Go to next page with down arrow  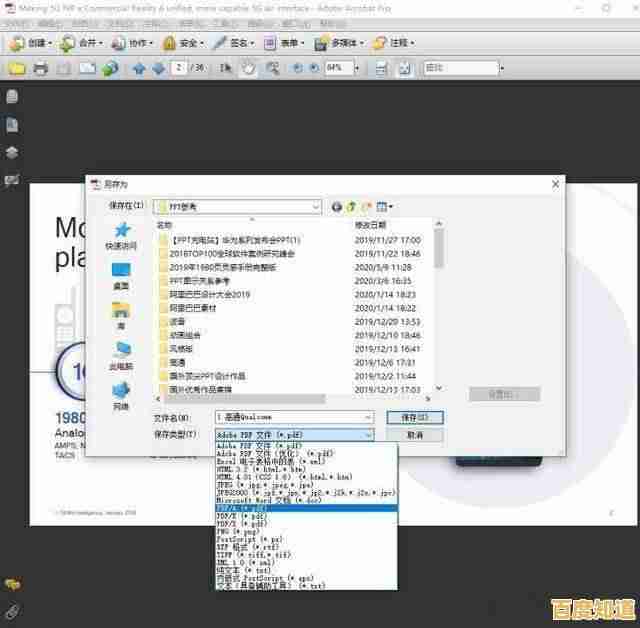pos(158,69)
